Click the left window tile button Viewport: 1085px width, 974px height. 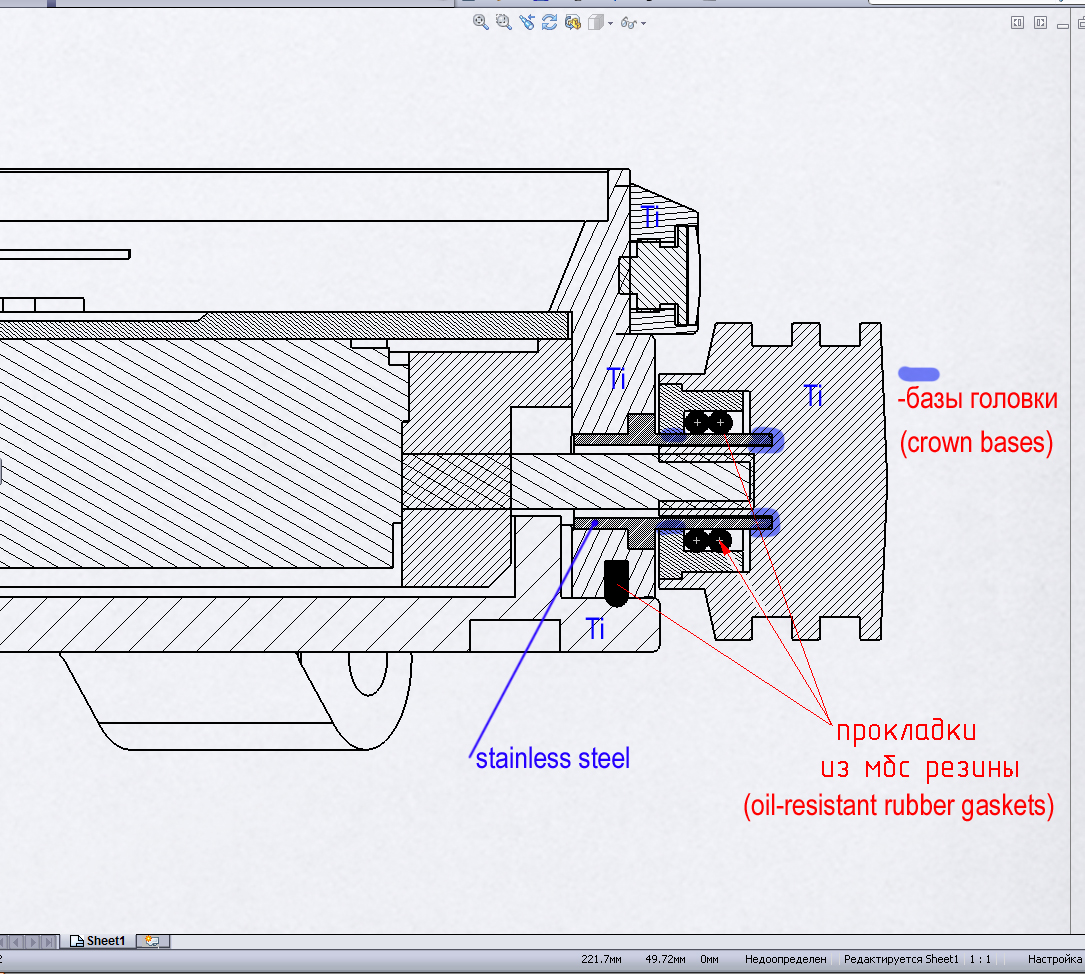click(1018, 22)
